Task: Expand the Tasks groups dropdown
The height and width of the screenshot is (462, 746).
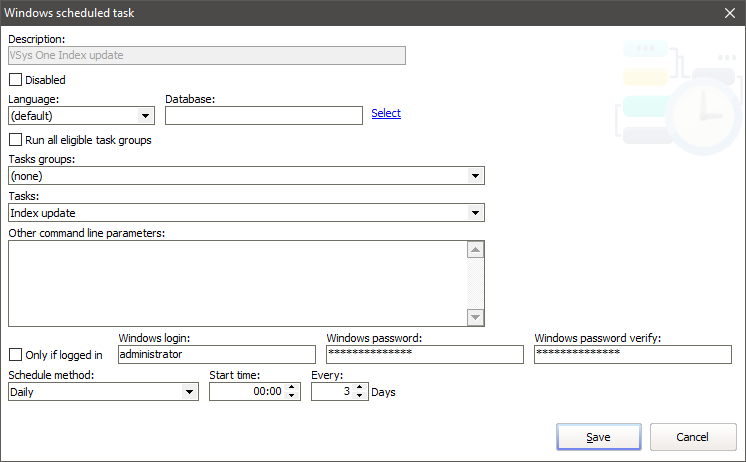Action: [x=476, y=176]
